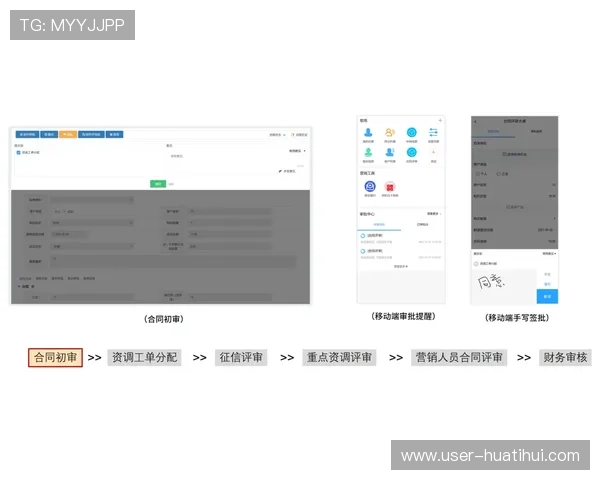Click the 征信评审 step
This screenshot has width=600, height=480.
(x=241, y=358)
